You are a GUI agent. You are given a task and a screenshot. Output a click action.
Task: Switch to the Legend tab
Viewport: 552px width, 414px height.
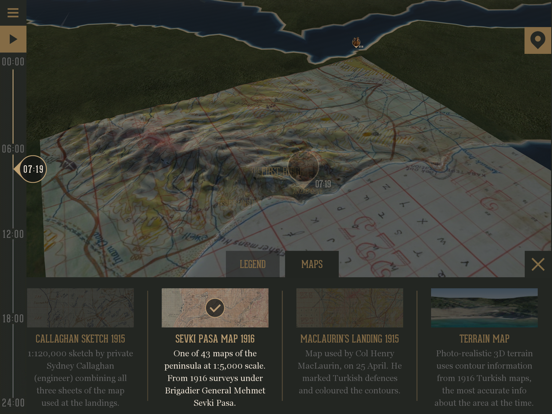coord(253,264)
